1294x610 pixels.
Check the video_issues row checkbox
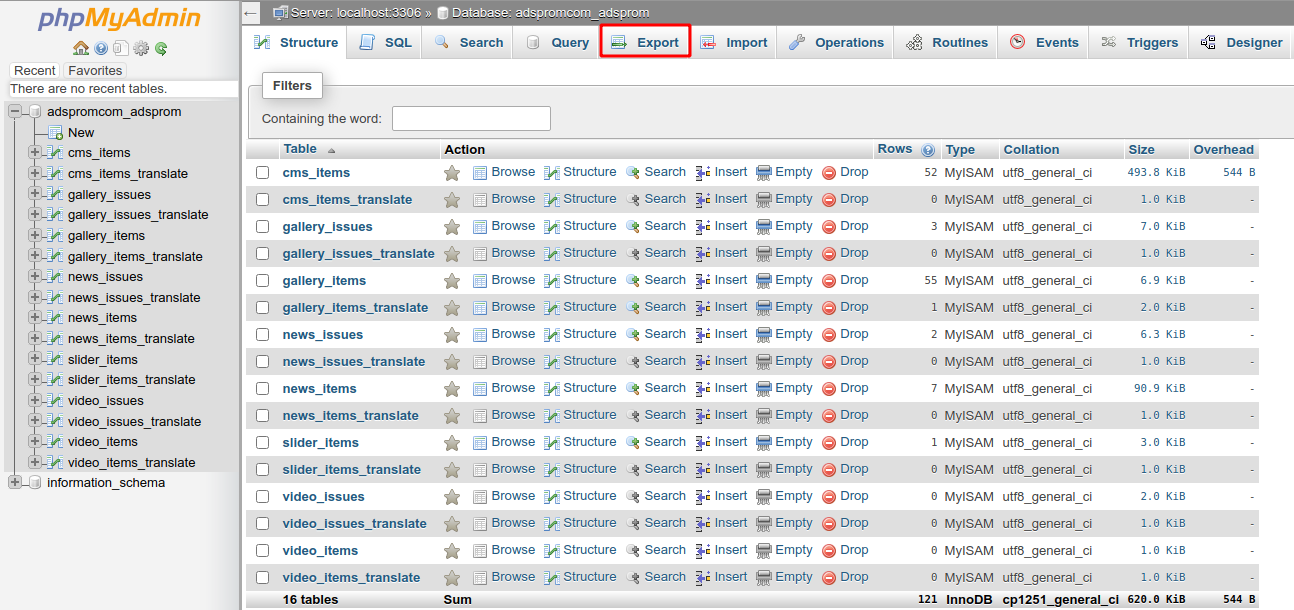pyautogui.click(x=262, y=497)
